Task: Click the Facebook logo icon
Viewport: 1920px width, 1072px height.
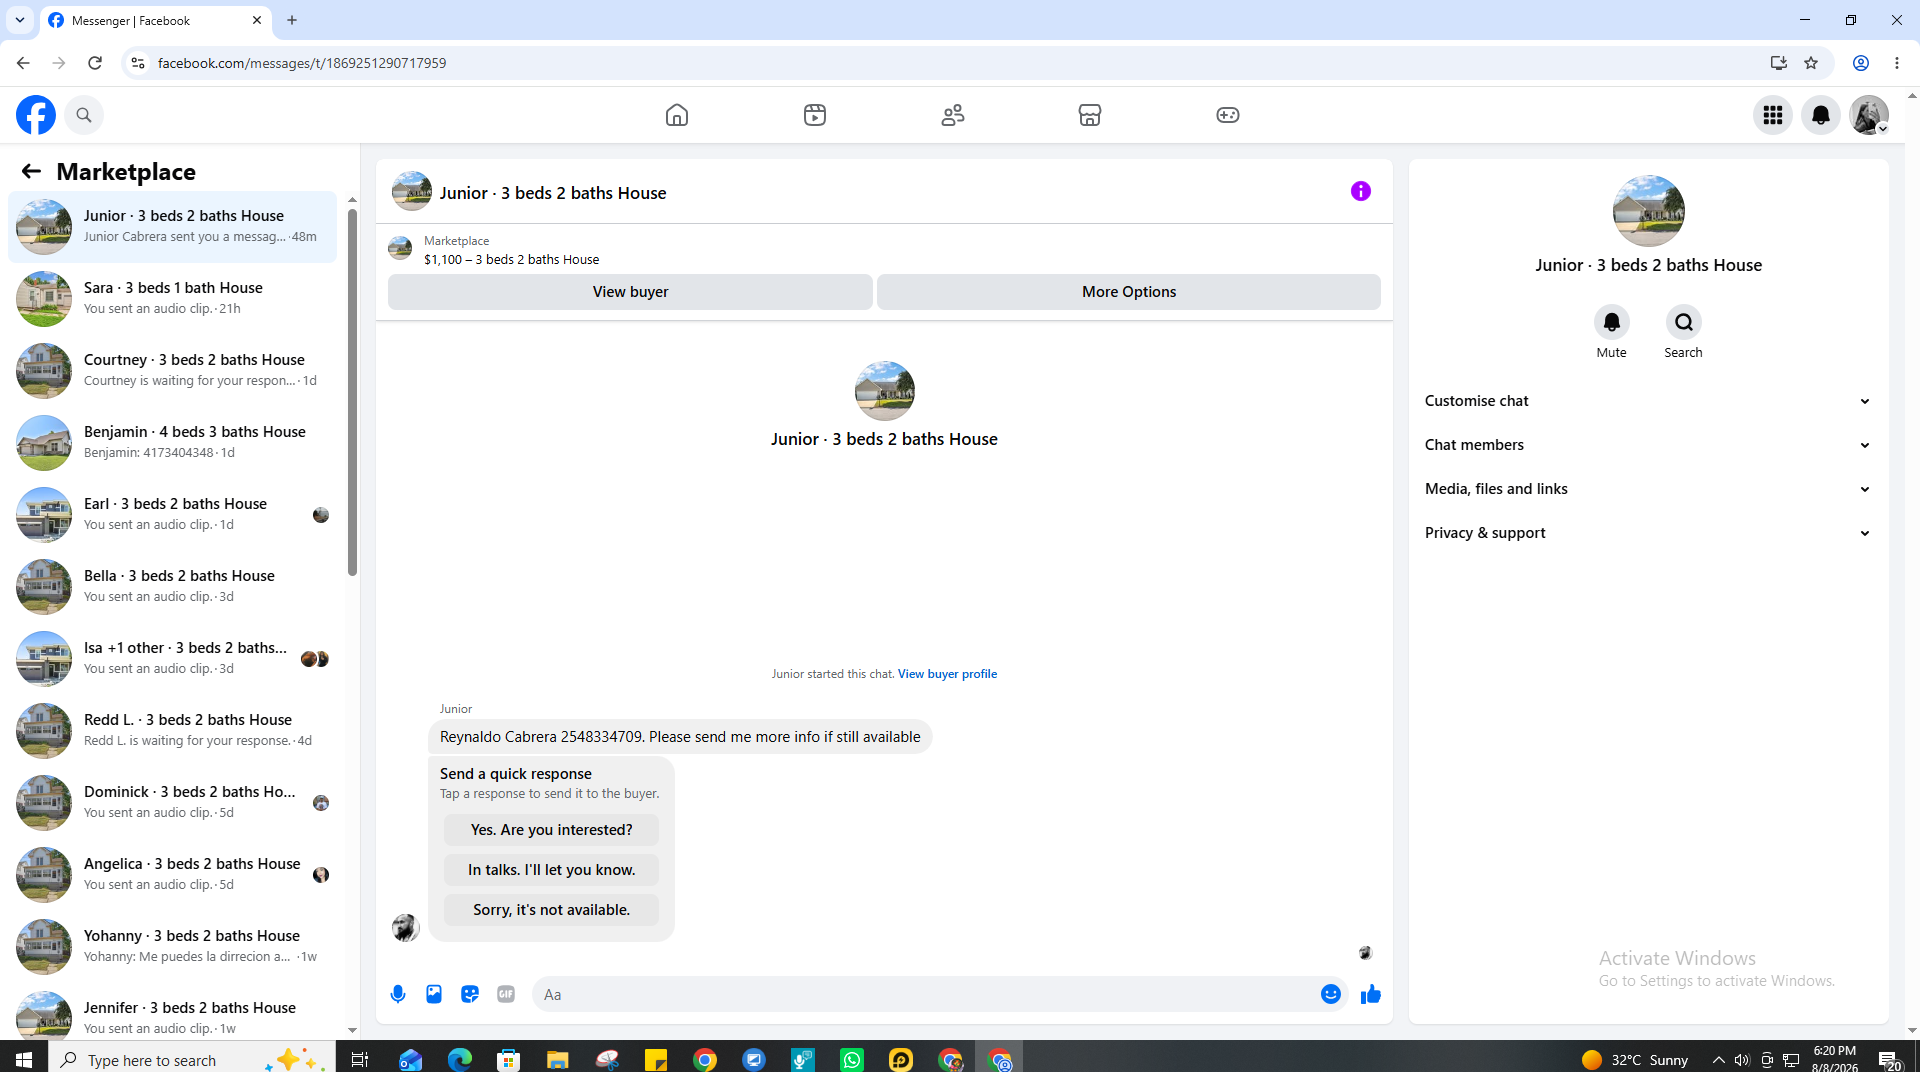Action: coord(36,115)
